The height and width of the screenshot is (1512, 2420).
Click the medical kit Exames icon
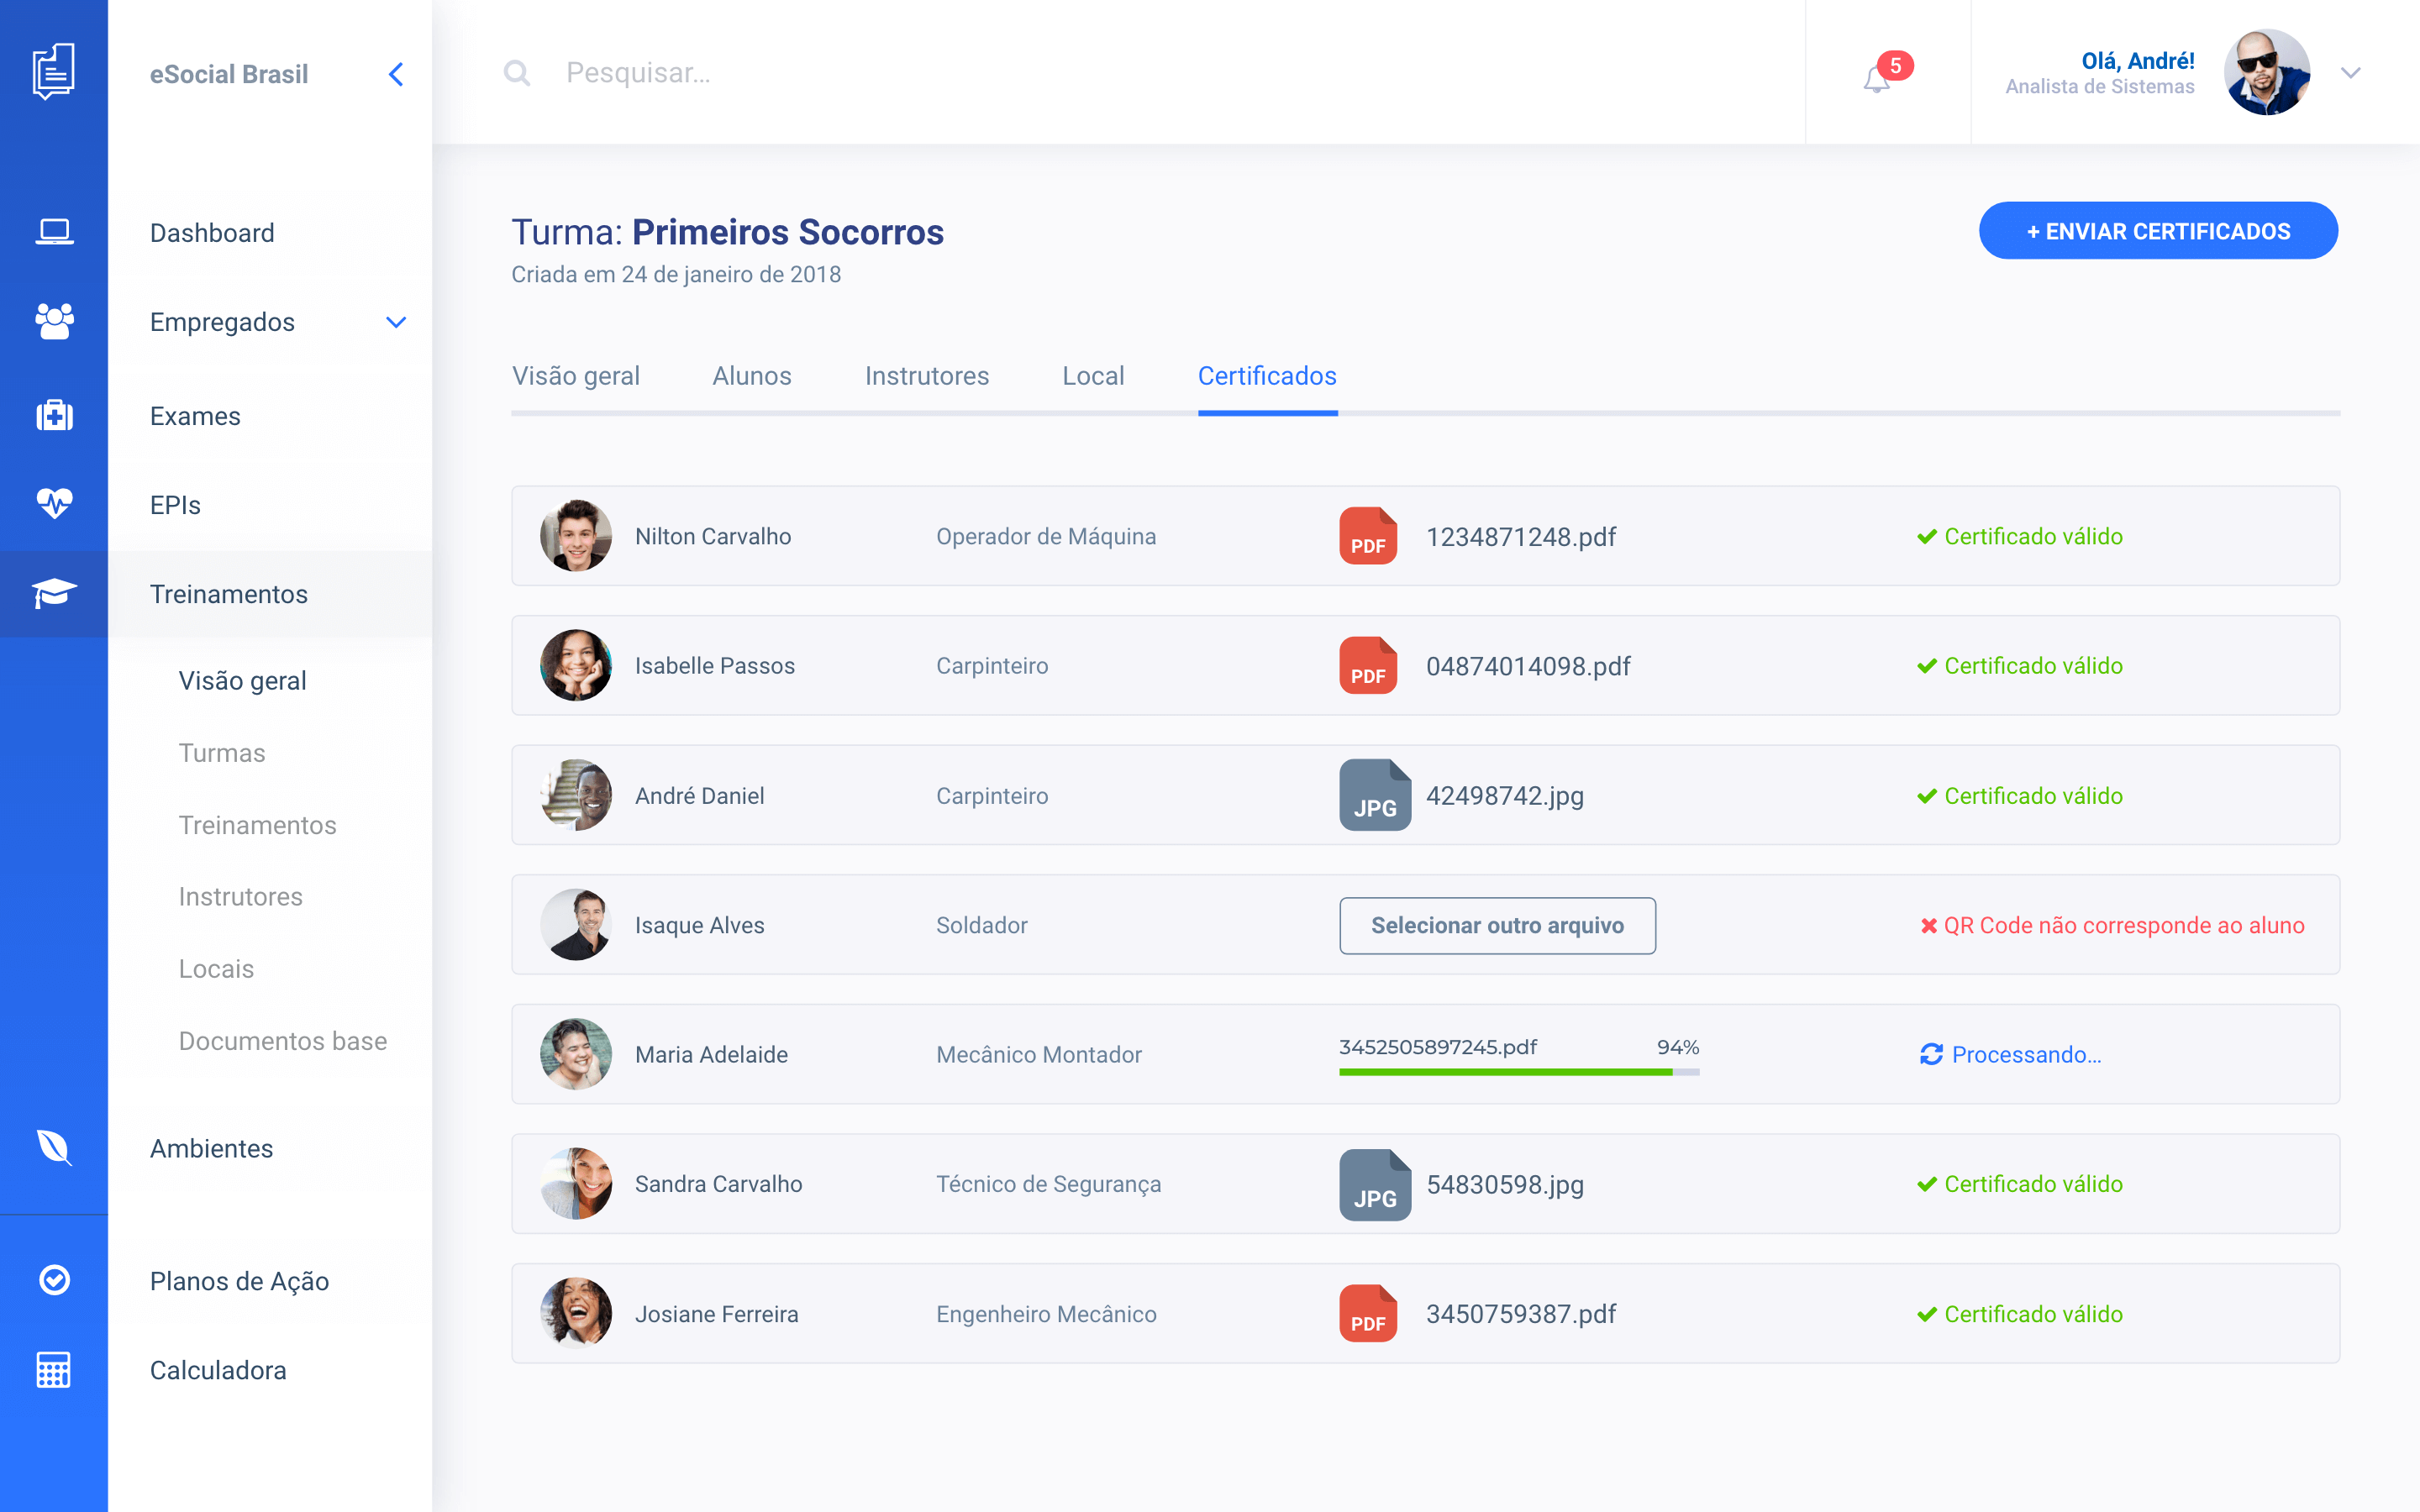[54, 415]
